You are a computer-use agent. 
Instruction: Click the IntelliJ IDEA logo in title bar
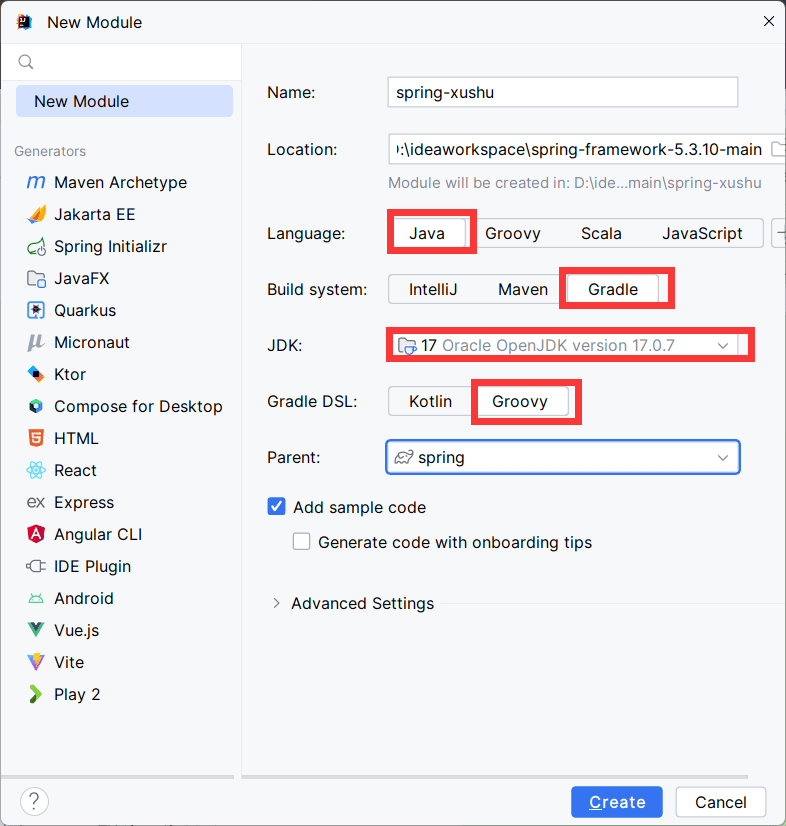click(24, 22)
